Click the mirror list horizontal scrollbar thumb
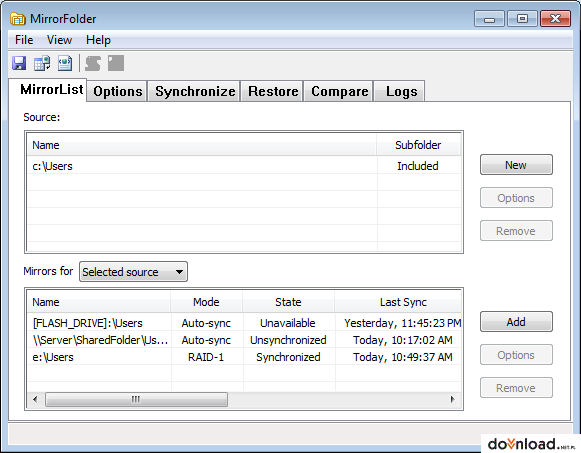This screenshot has width=581, height=453. tap(136, 400)
